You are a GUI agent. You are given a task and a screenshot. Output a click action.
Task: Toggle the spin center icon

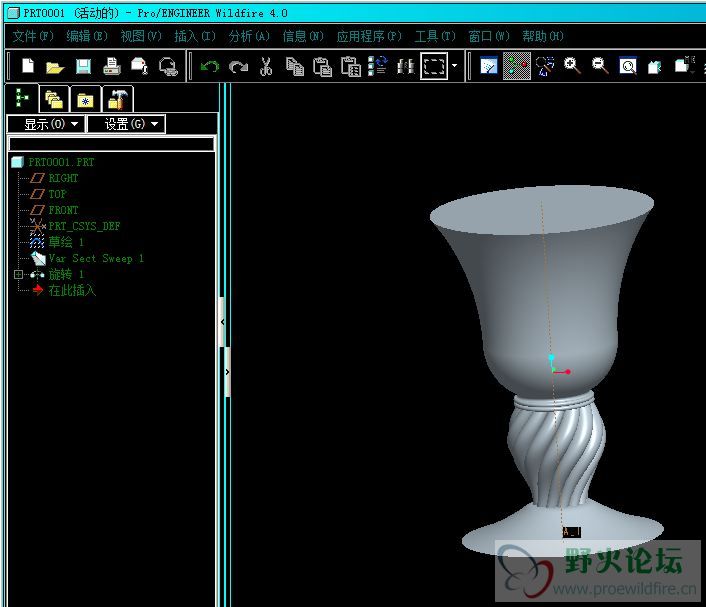516,66
